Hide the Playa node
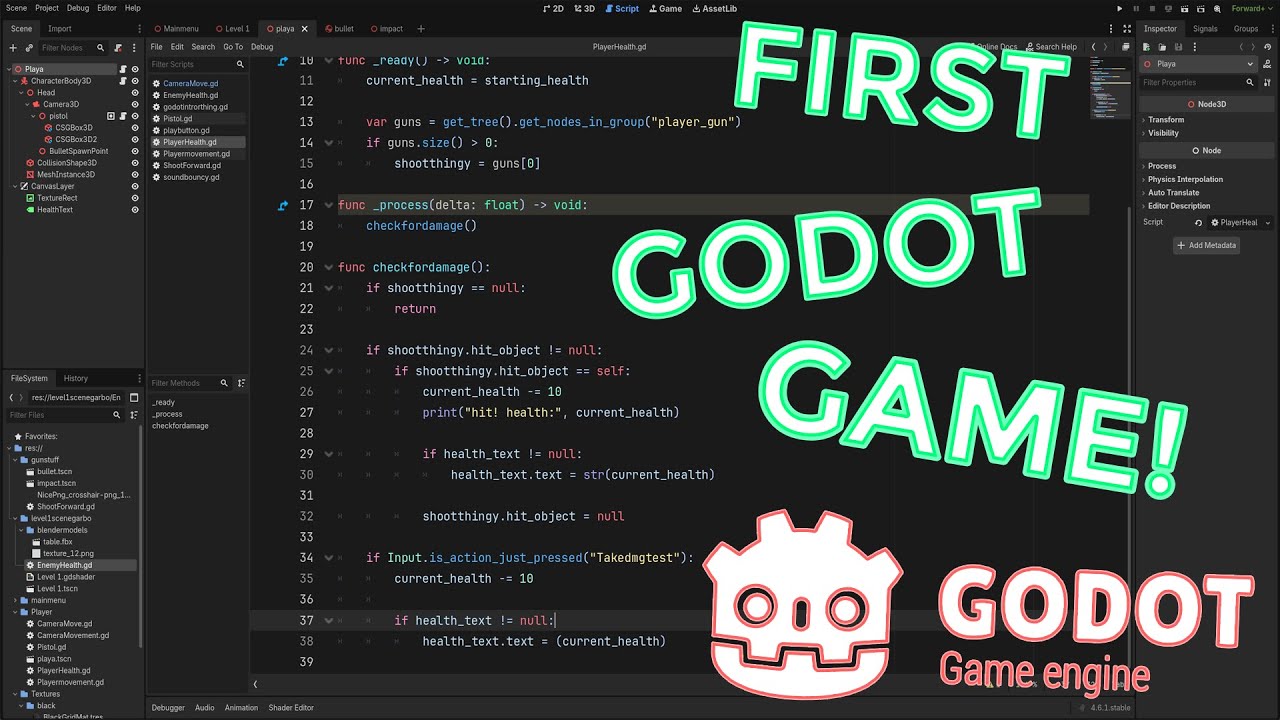Screen dimensions: 1280x720 [135, 69]
